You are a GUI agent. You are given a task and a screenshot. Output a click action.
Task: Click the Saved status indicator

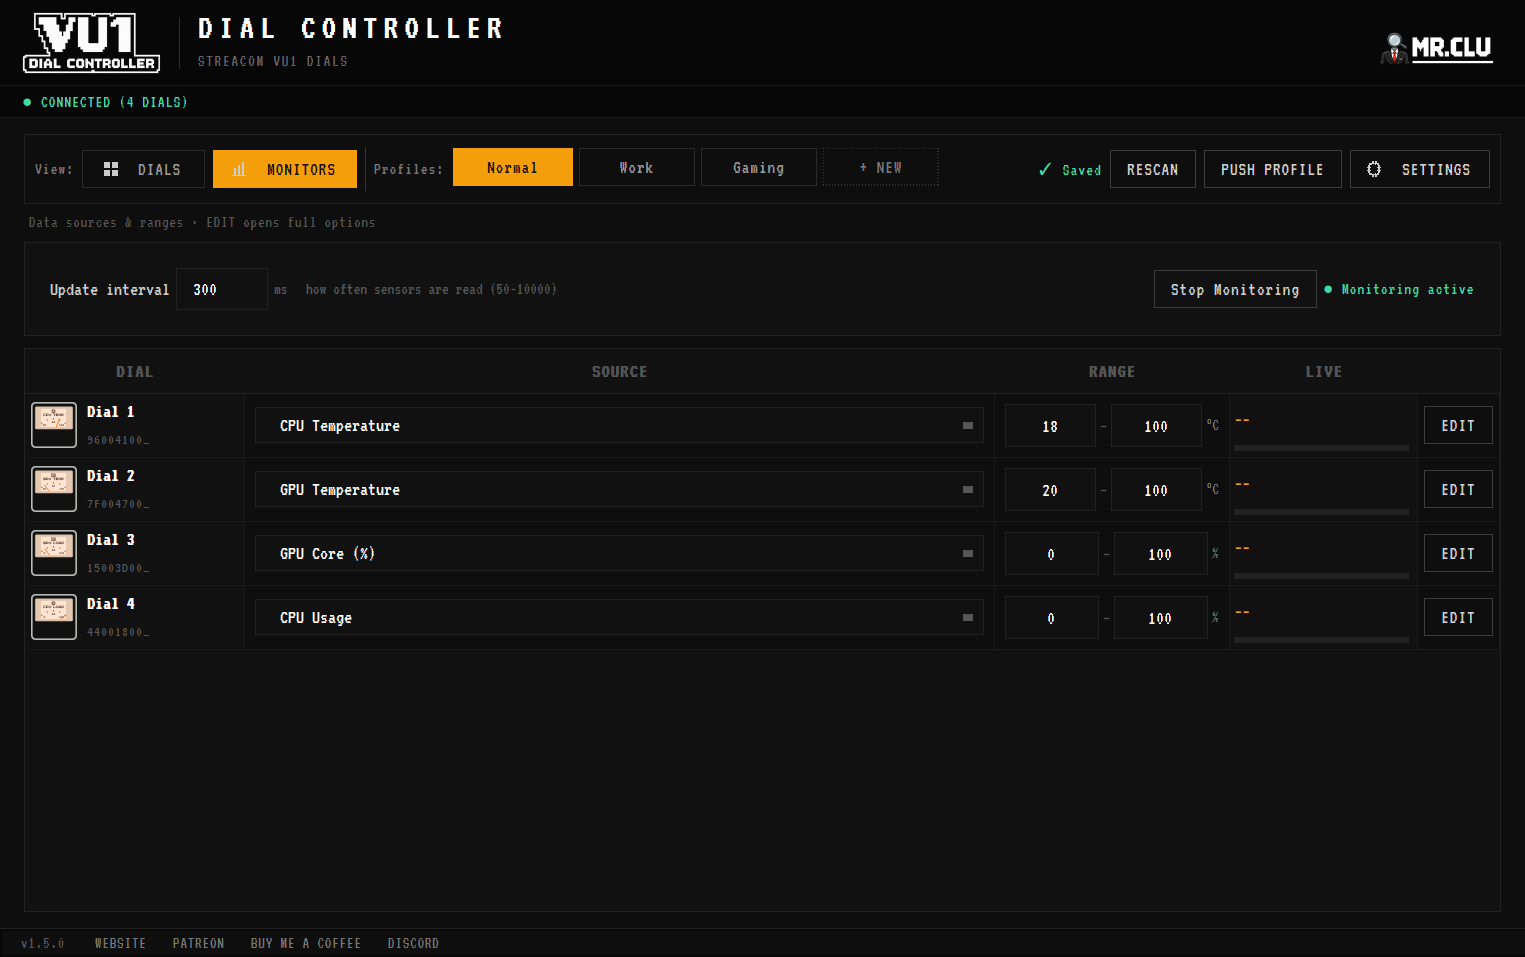tap(1069, 170)
